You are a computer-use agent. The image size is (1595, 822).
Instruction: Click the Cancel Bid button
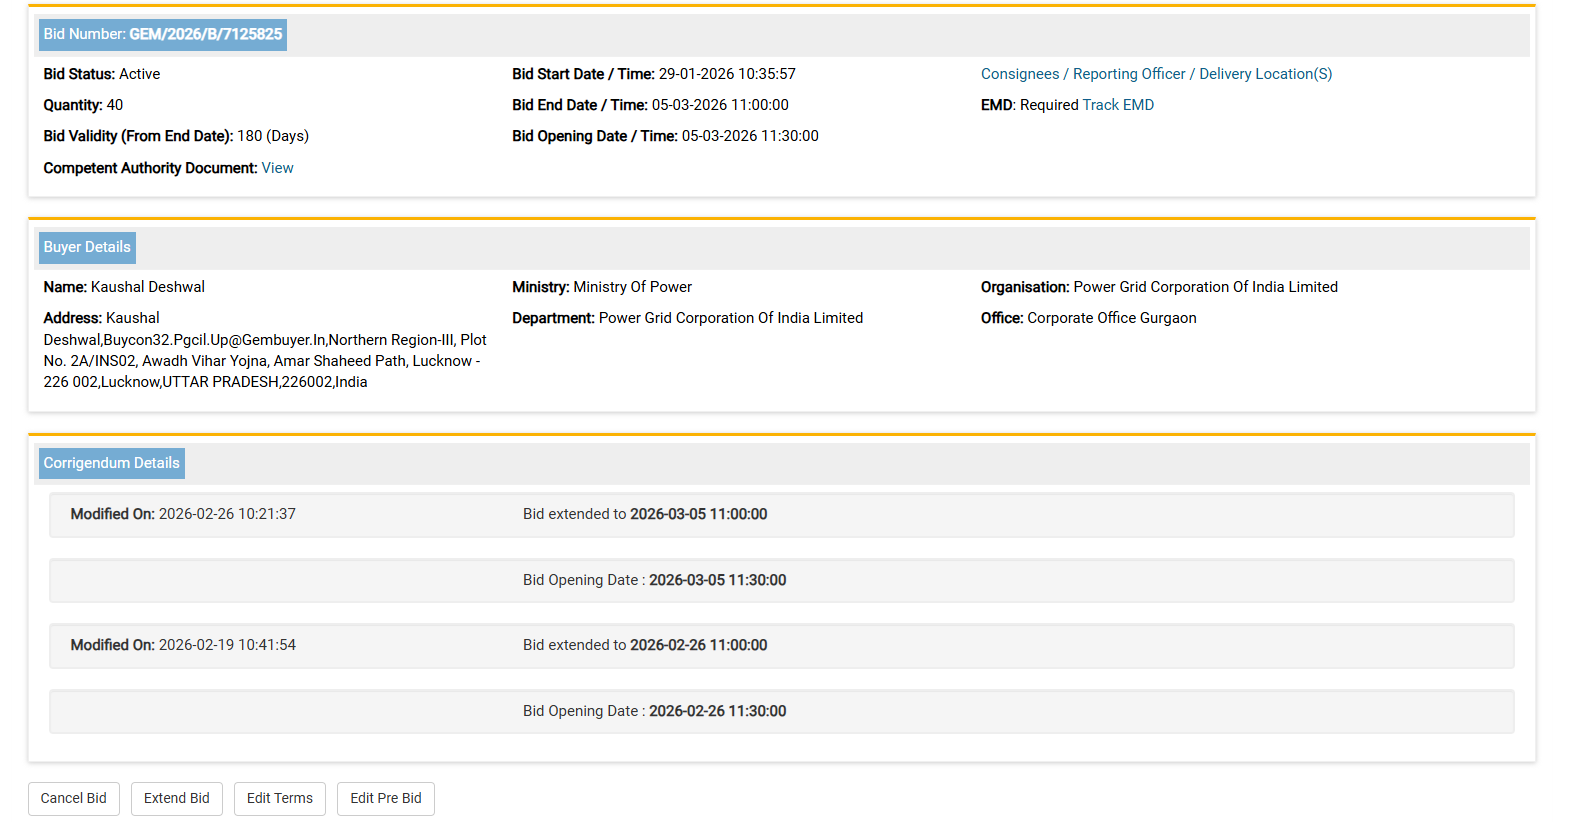(x=73, y=798)
